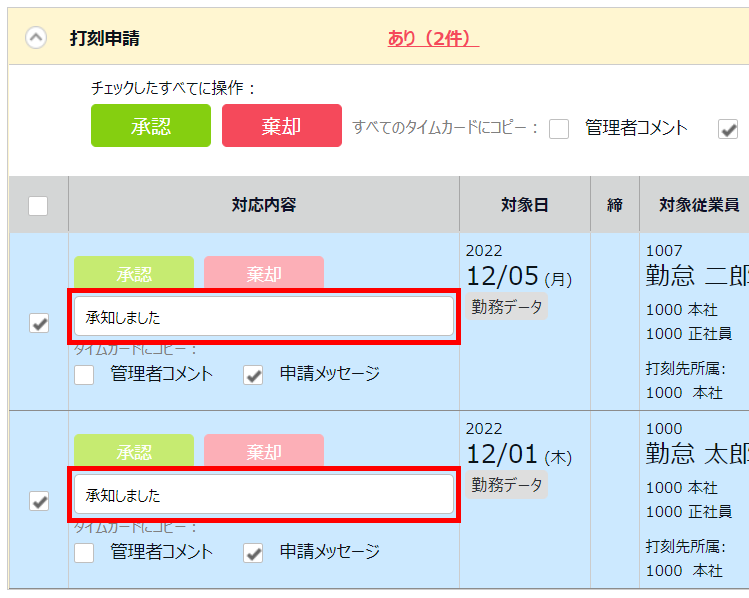Open 勤務データ for 12/05

coord(508,307)
